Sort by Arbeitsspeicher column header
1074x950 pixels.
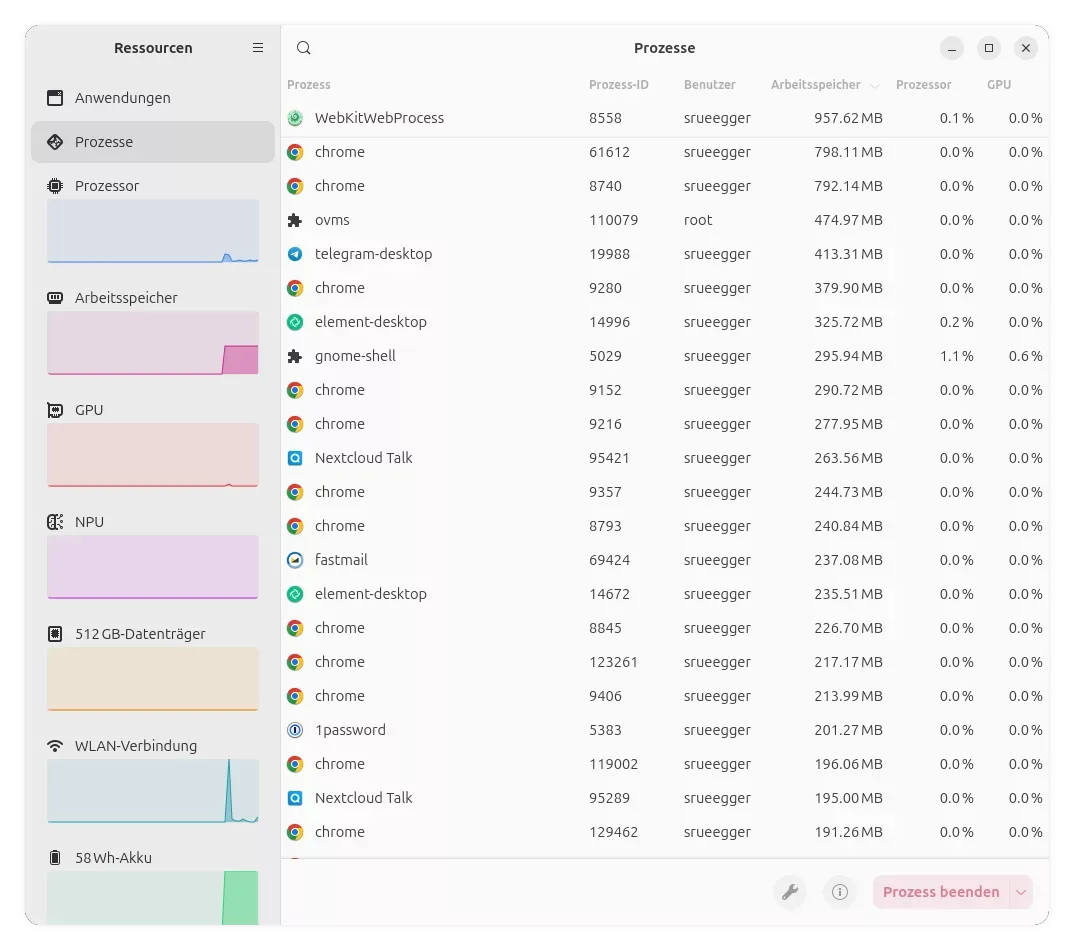pos(815,85)
